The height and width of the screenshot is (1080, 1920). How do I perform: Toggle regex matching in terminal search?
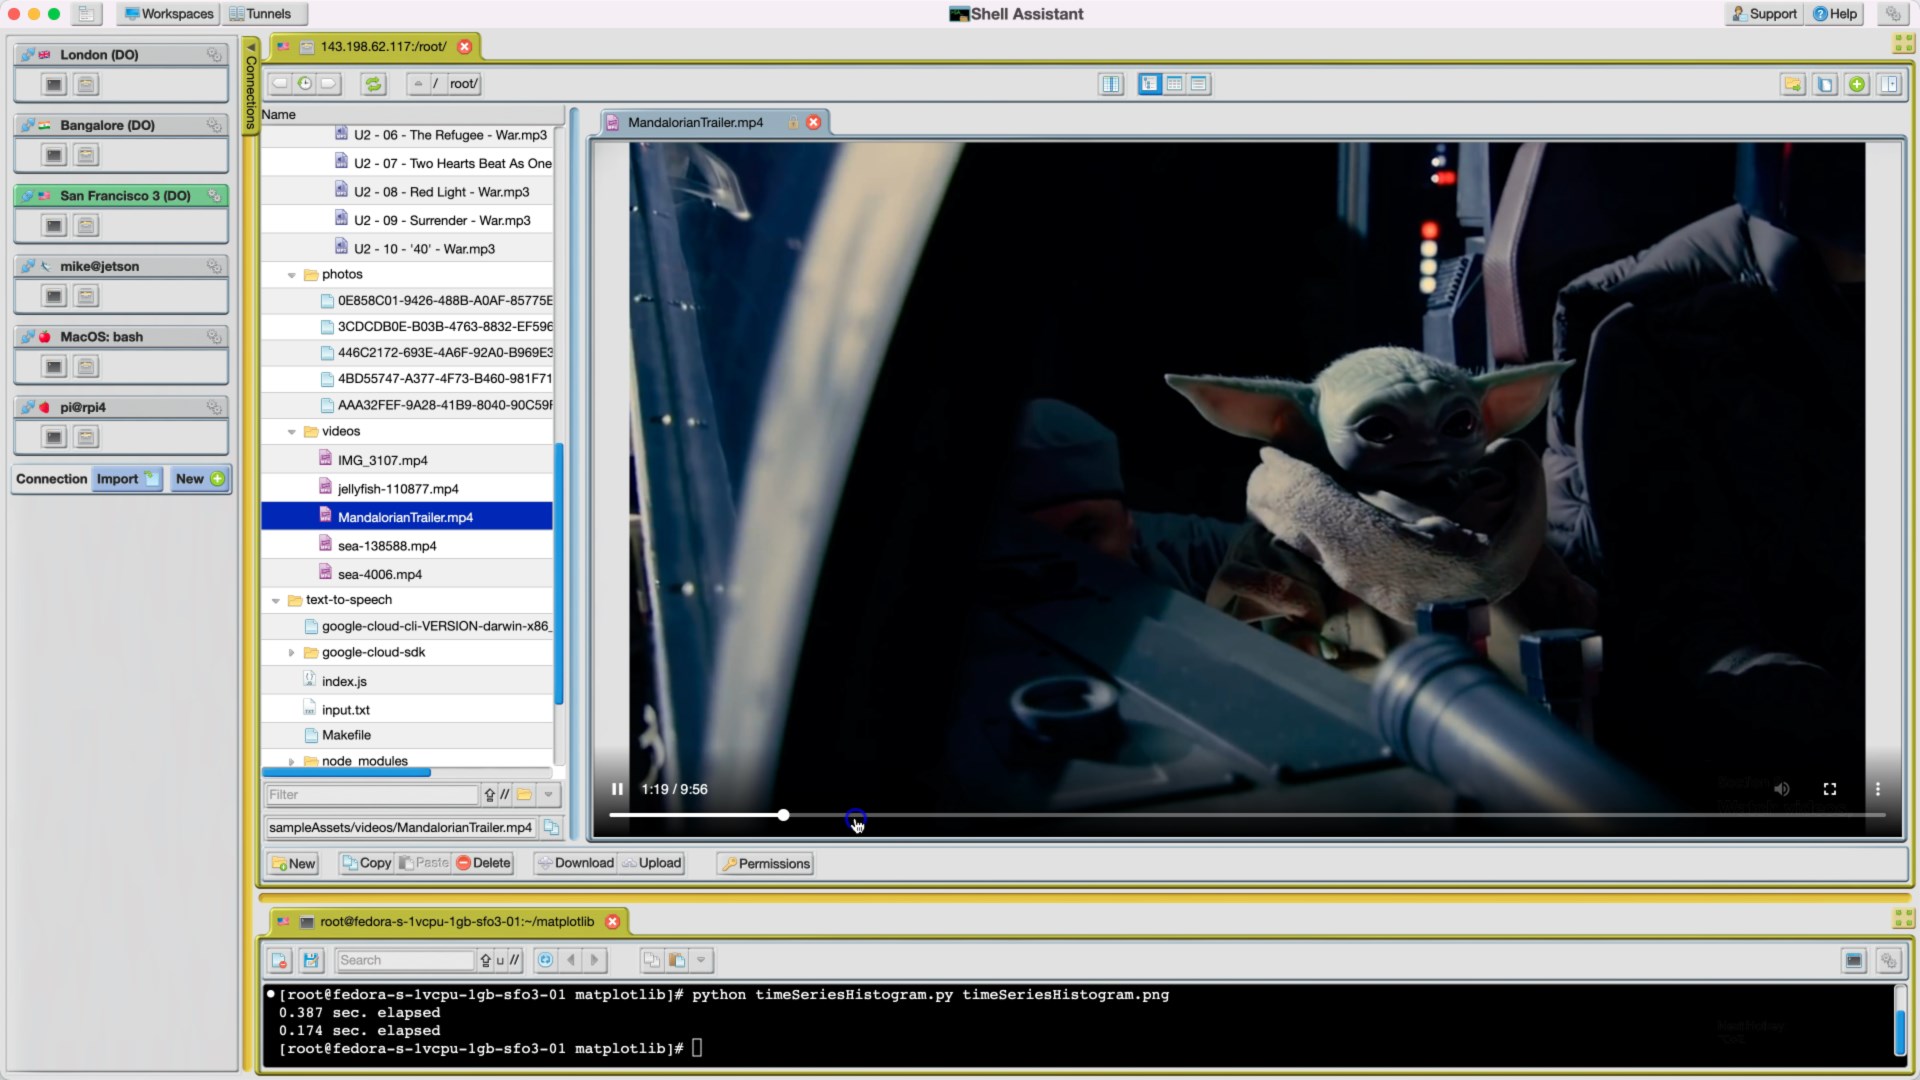pyautogui.click(x=514, y=960)
